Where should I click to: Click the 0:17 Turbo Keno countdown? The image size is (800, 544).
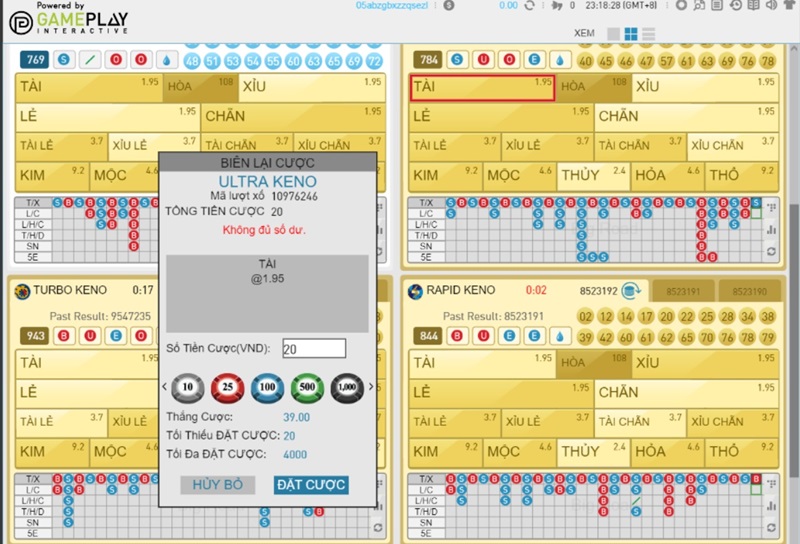click(x=143, y=290)
